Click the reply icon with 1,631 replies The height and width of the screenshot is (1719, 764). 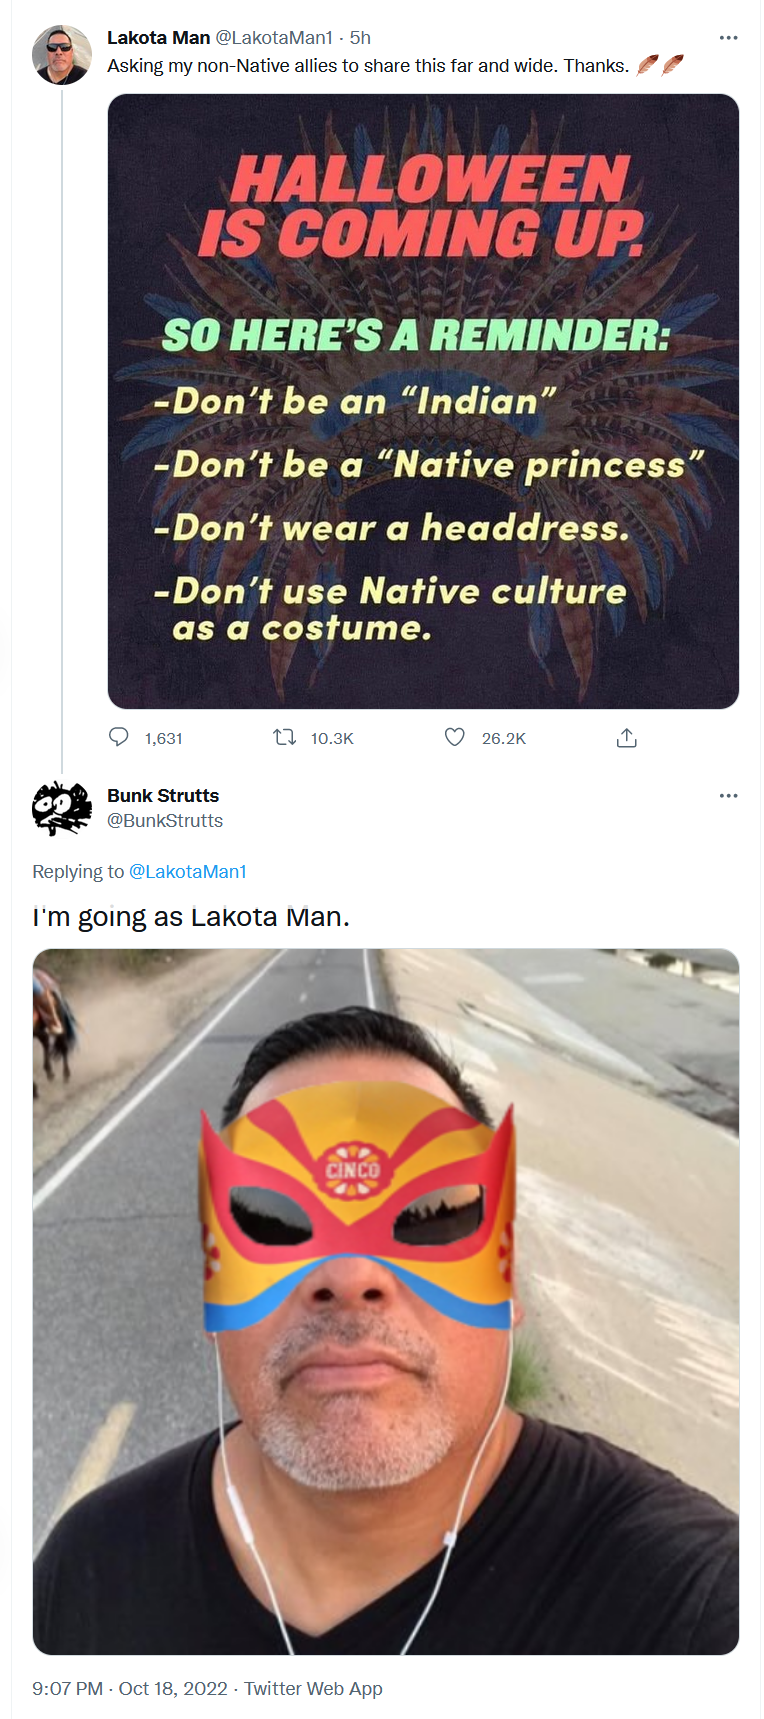pos(119,737)
